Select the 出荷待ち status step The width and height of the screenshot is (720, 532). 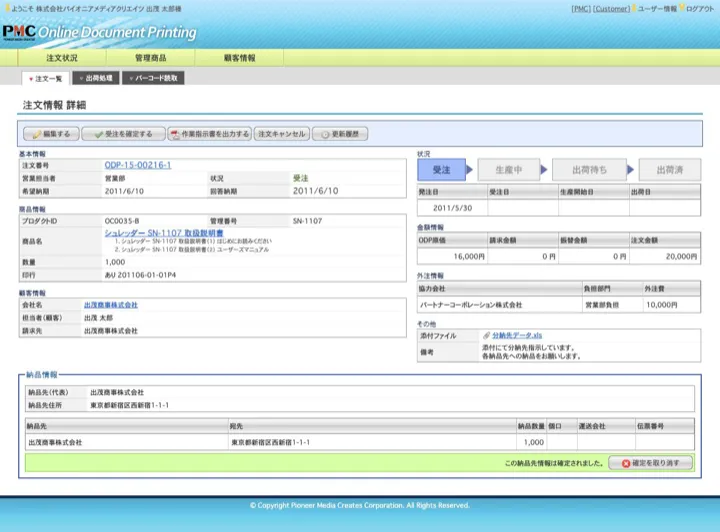tap(590, 170)
